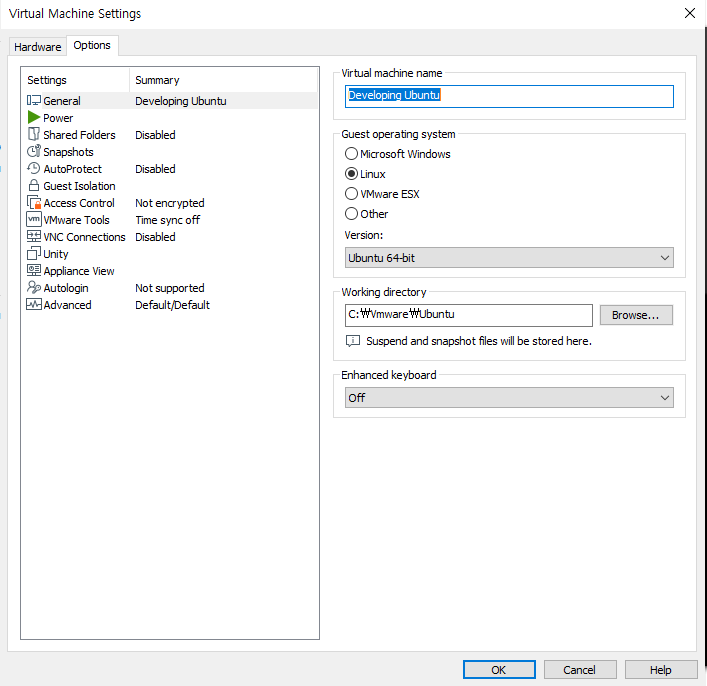Switch to the Hardware tab
Viewport: 707px width, 686px height.
37,47
